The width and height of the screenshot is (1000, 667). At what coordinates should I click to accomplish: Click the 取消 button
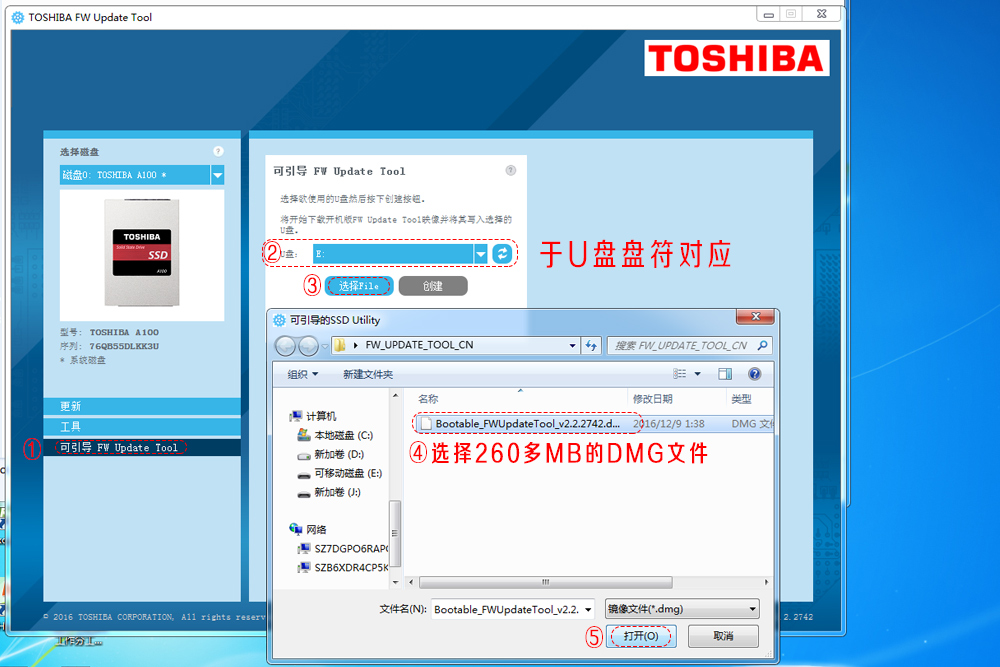(x=723, y=636)
